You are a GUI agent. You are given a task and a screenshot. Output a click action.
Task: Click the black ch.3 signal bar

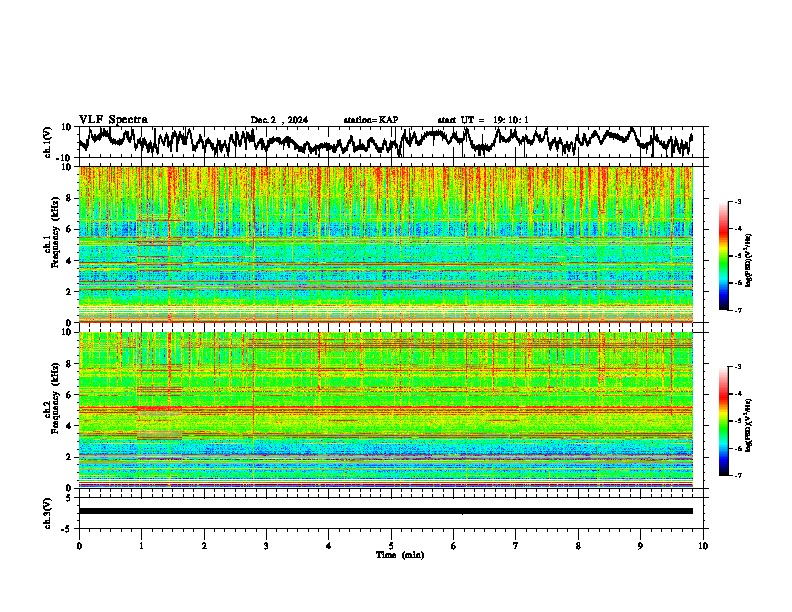click(x=386, y=511)
